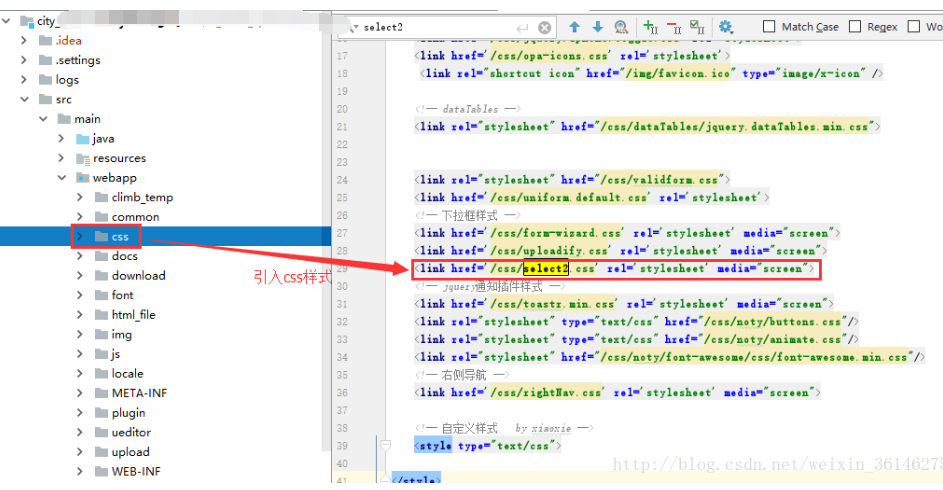This screenshot has width=943, height=490.
Task: Collapse the src folder tree
Action: 24,100
